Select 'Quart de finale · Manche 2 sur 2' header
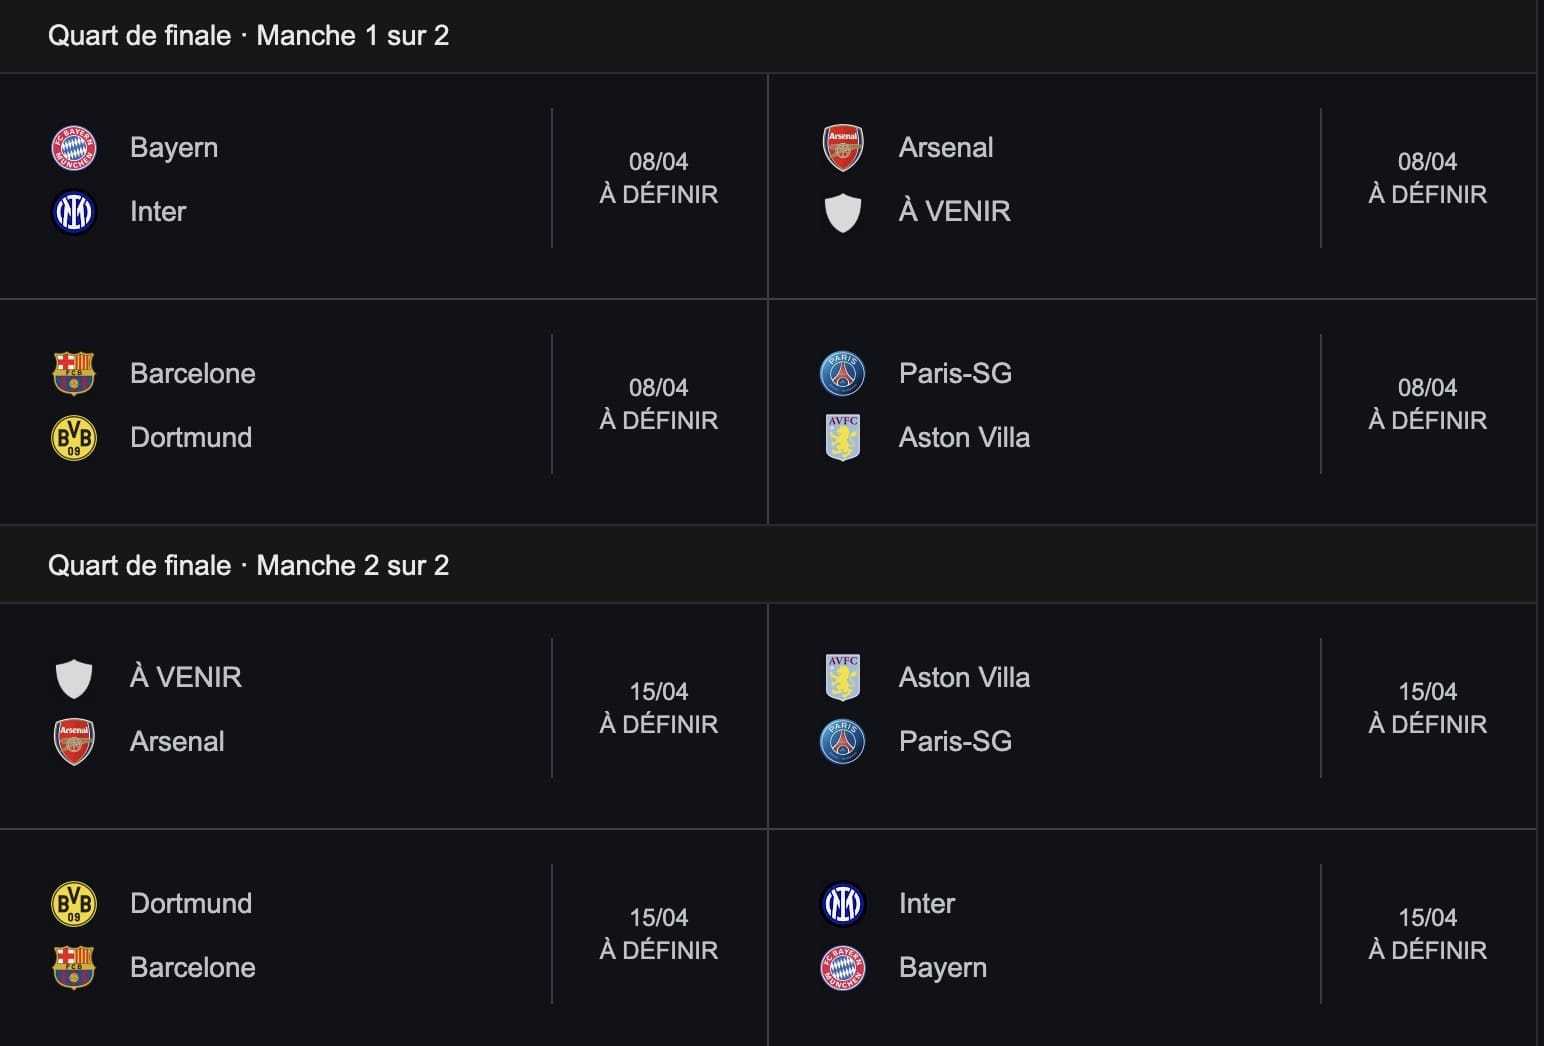This screenshot has height=1046, width=1544. point(248,566)
